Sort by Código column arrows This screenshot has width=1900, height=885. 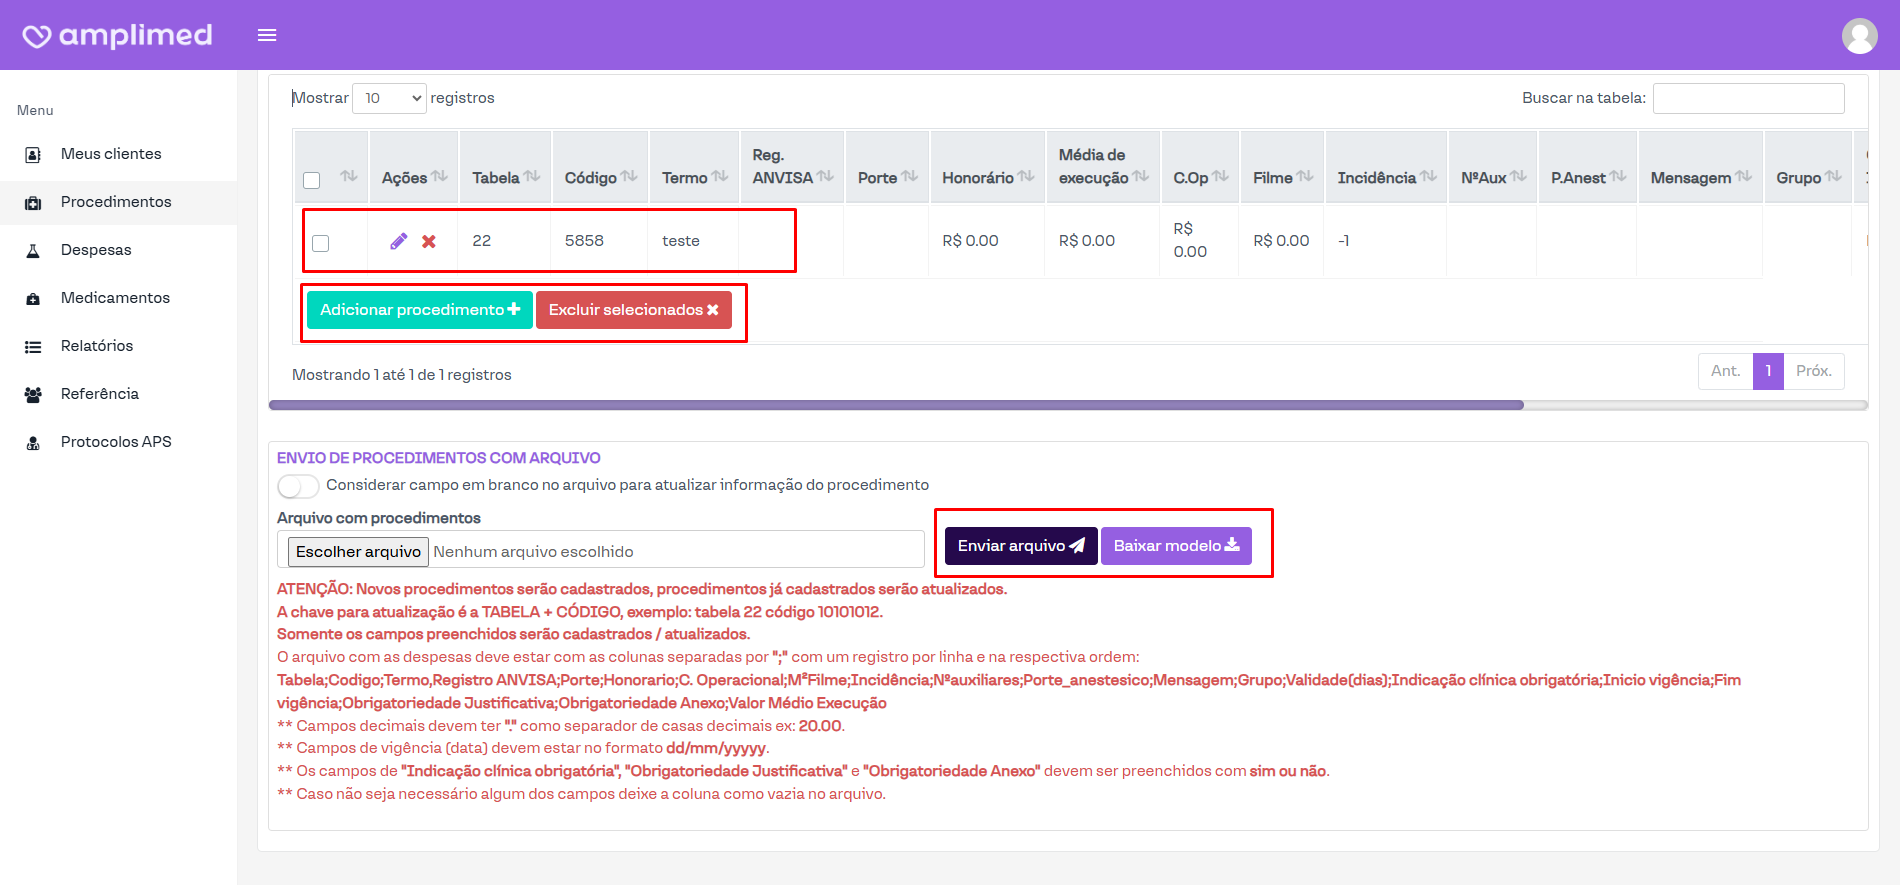pos(629,176)
